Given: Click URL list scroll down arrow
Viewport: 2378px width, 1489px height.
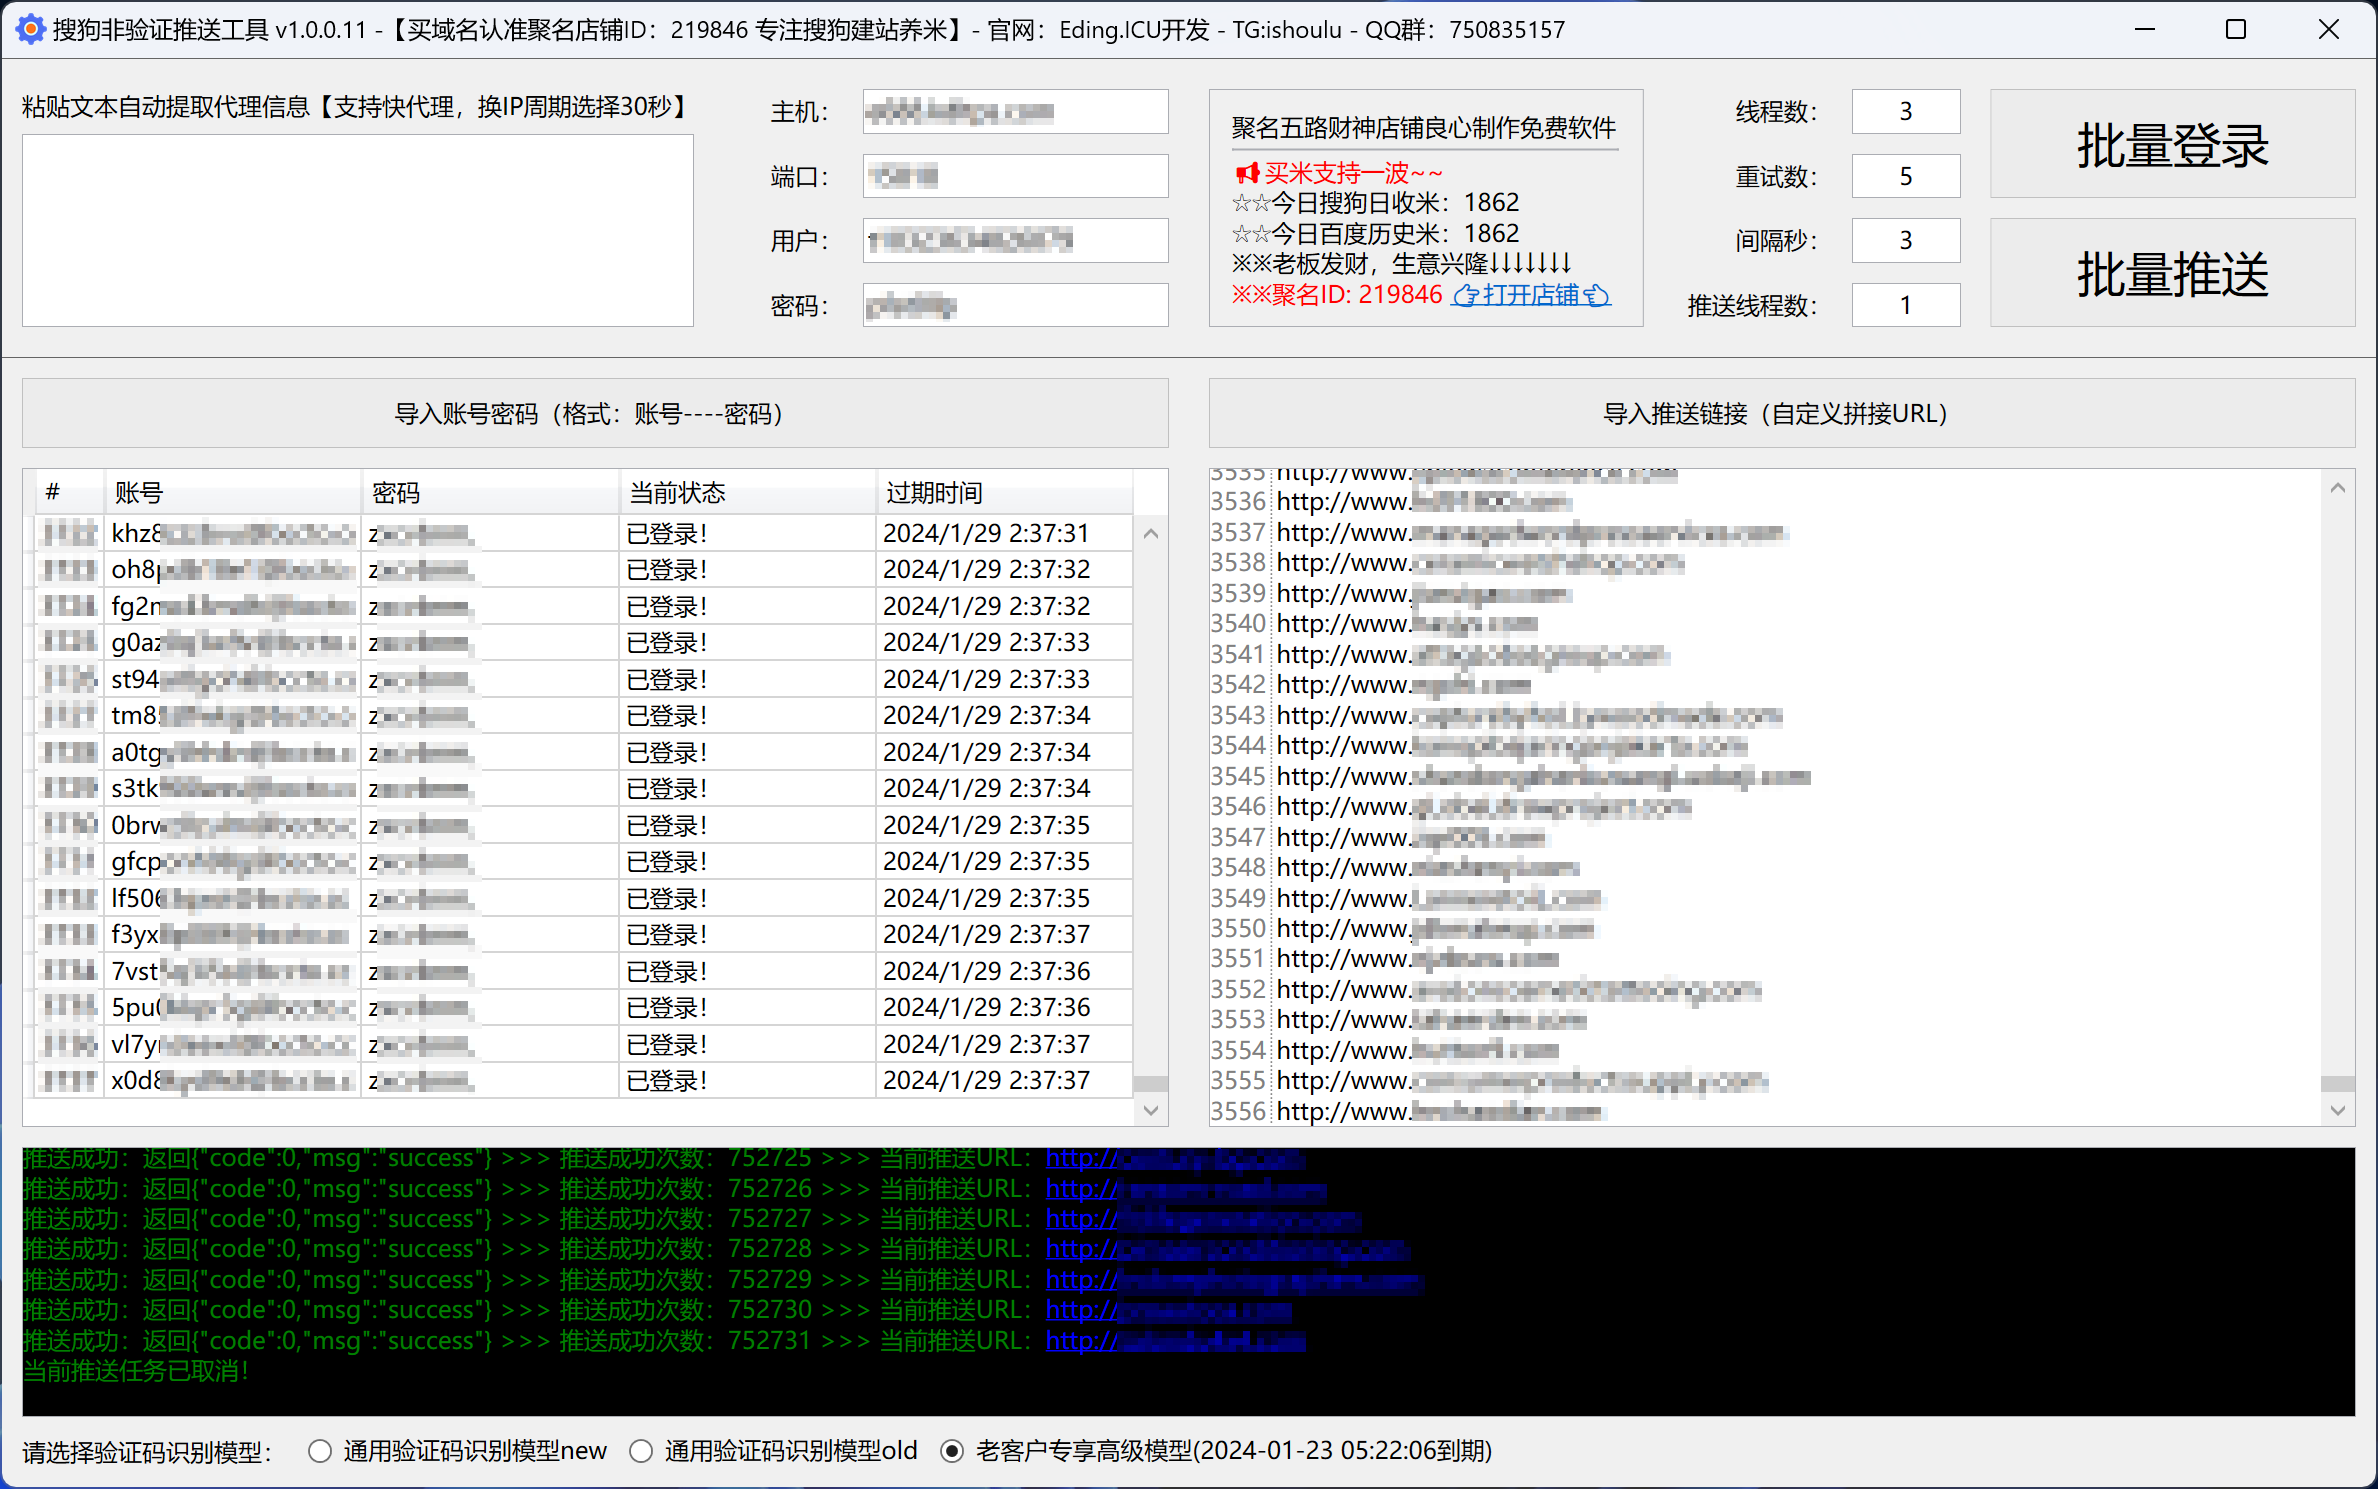Looking at the screenshot, I should [2338, 1110].
